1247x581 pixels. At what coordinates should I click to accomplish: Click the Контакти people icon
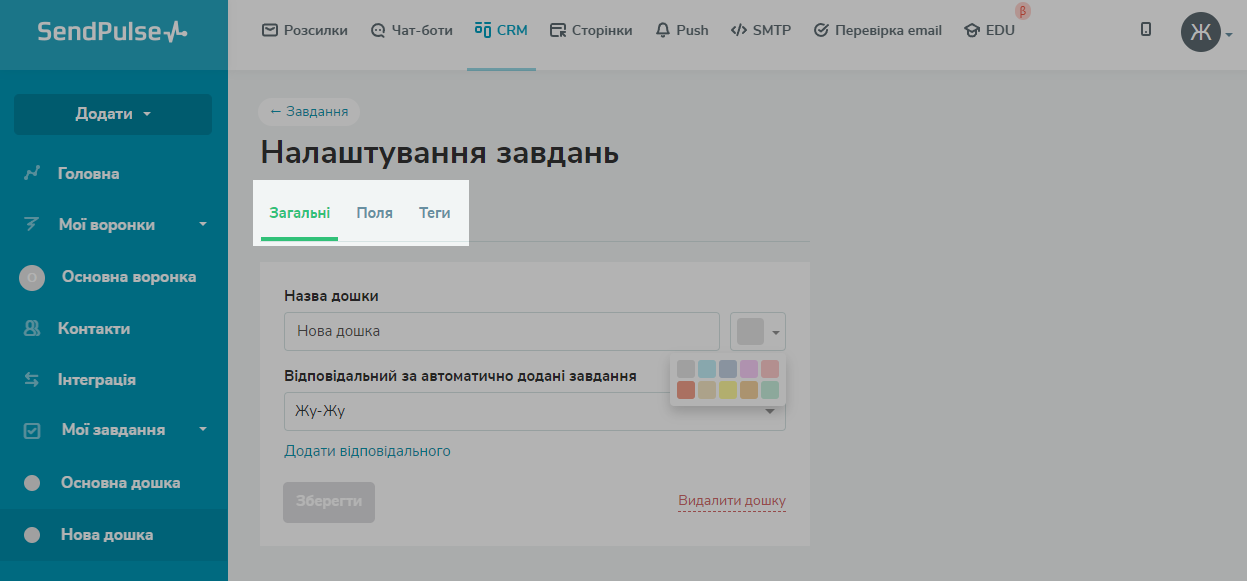(32, 328)
